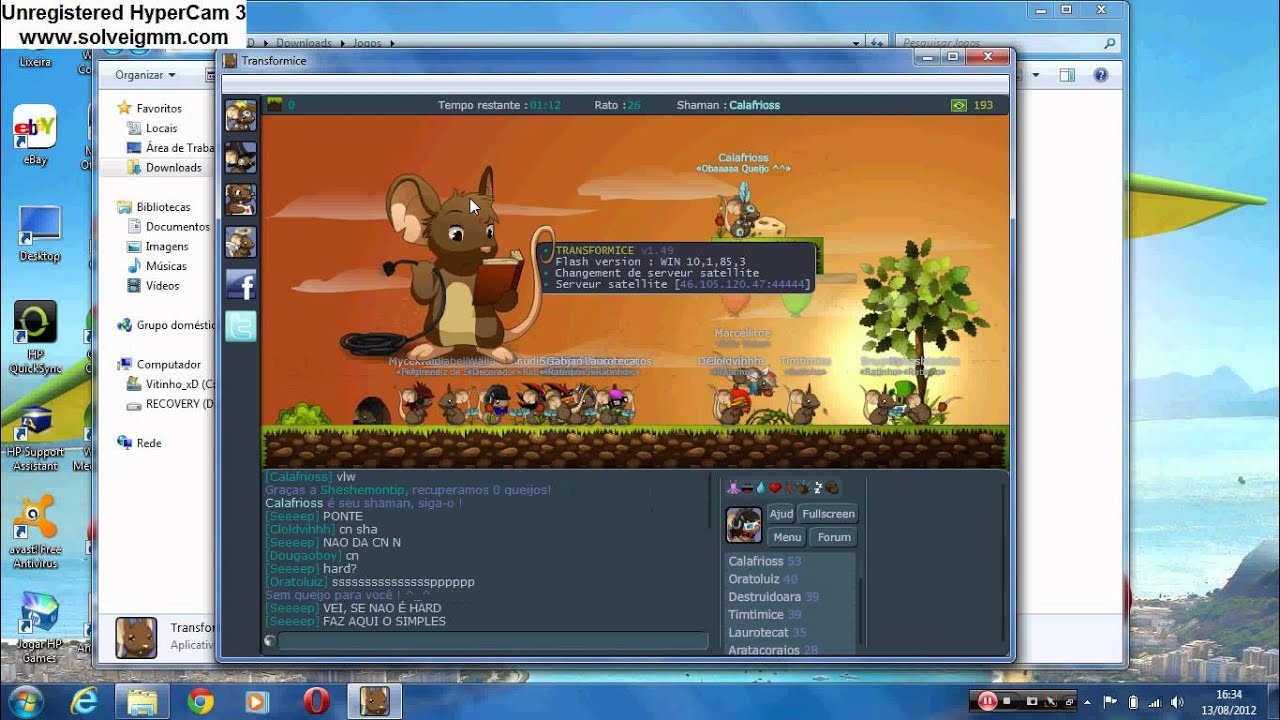
Task: Open the Windows Start button
Action: point(25,702)
